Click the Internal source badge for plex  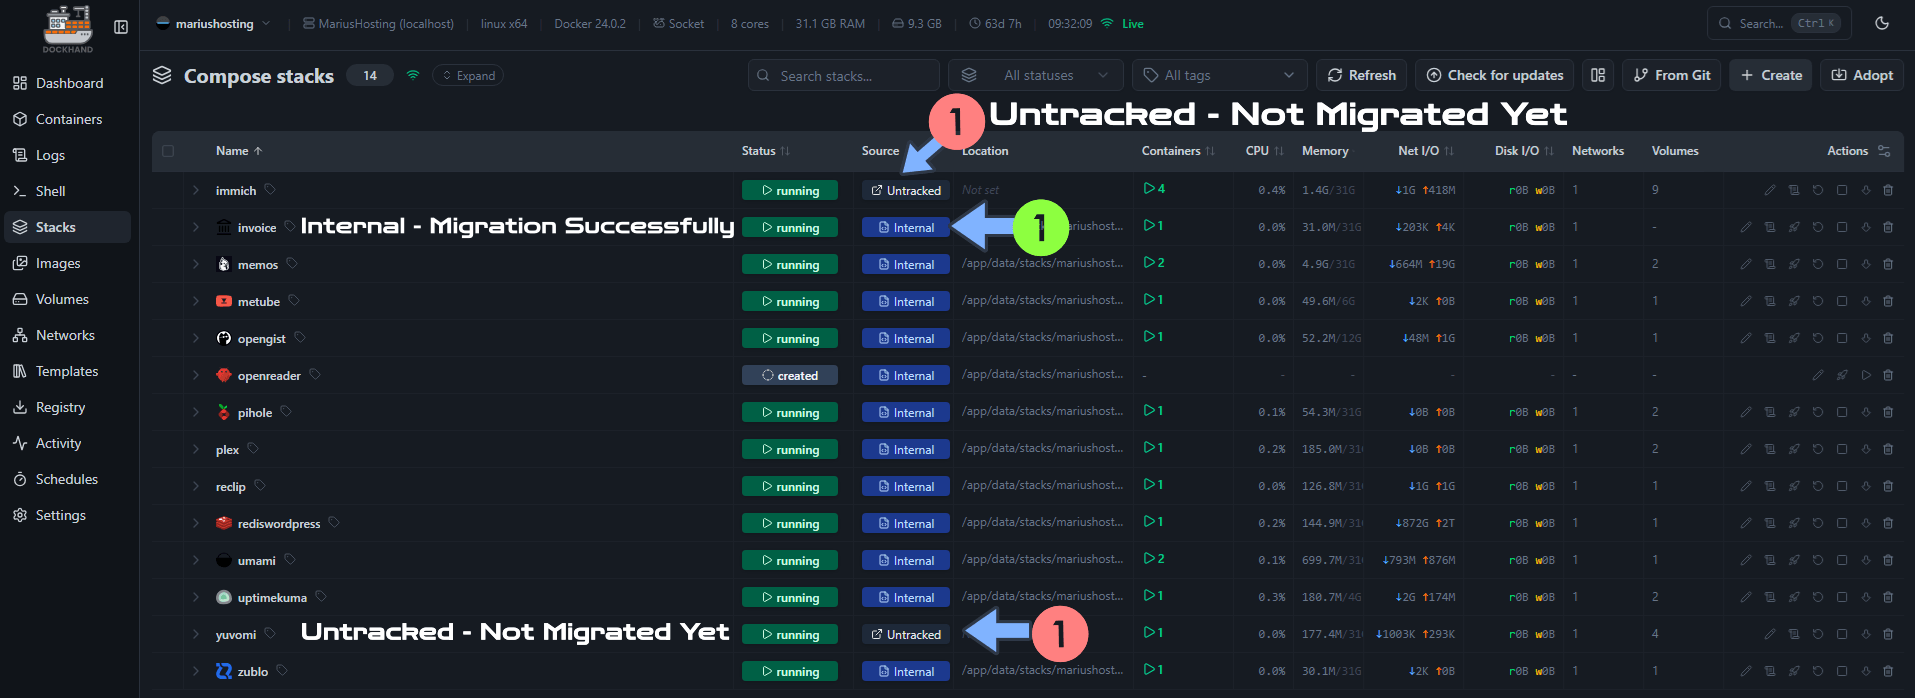coord(906,449)
